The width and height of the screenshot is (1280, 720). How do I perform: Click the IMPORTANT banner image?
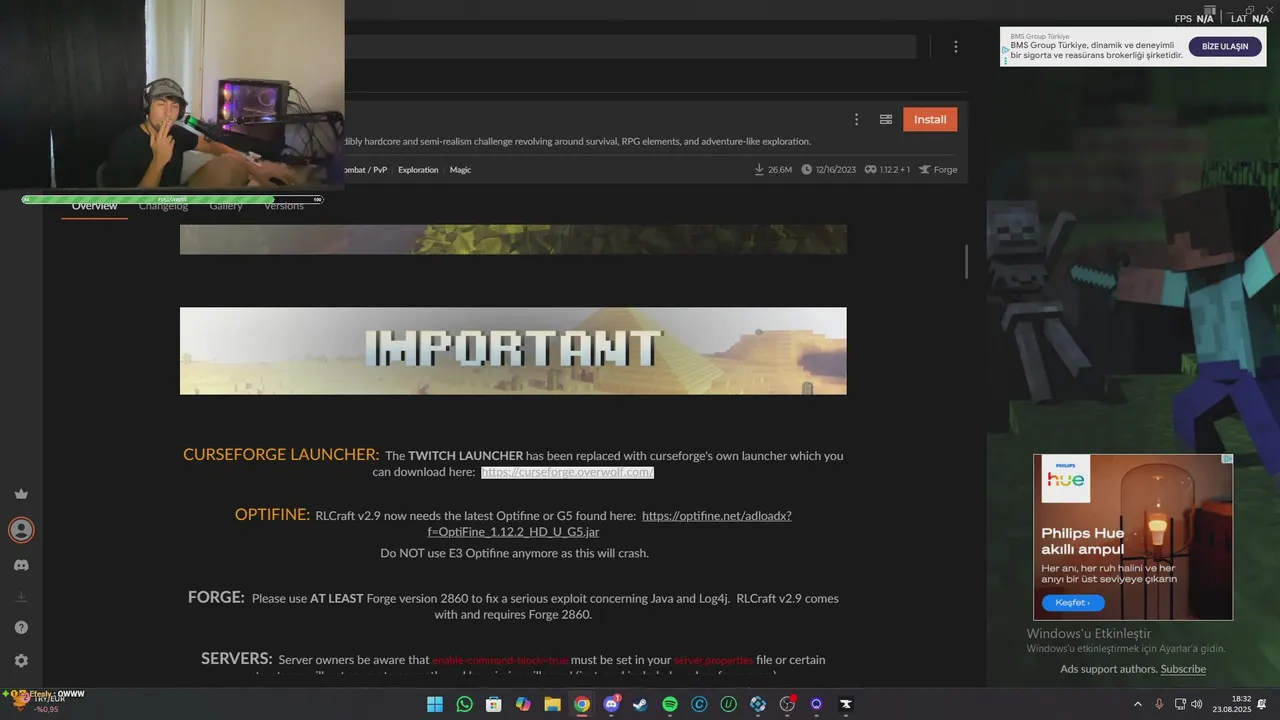point(513,351)
